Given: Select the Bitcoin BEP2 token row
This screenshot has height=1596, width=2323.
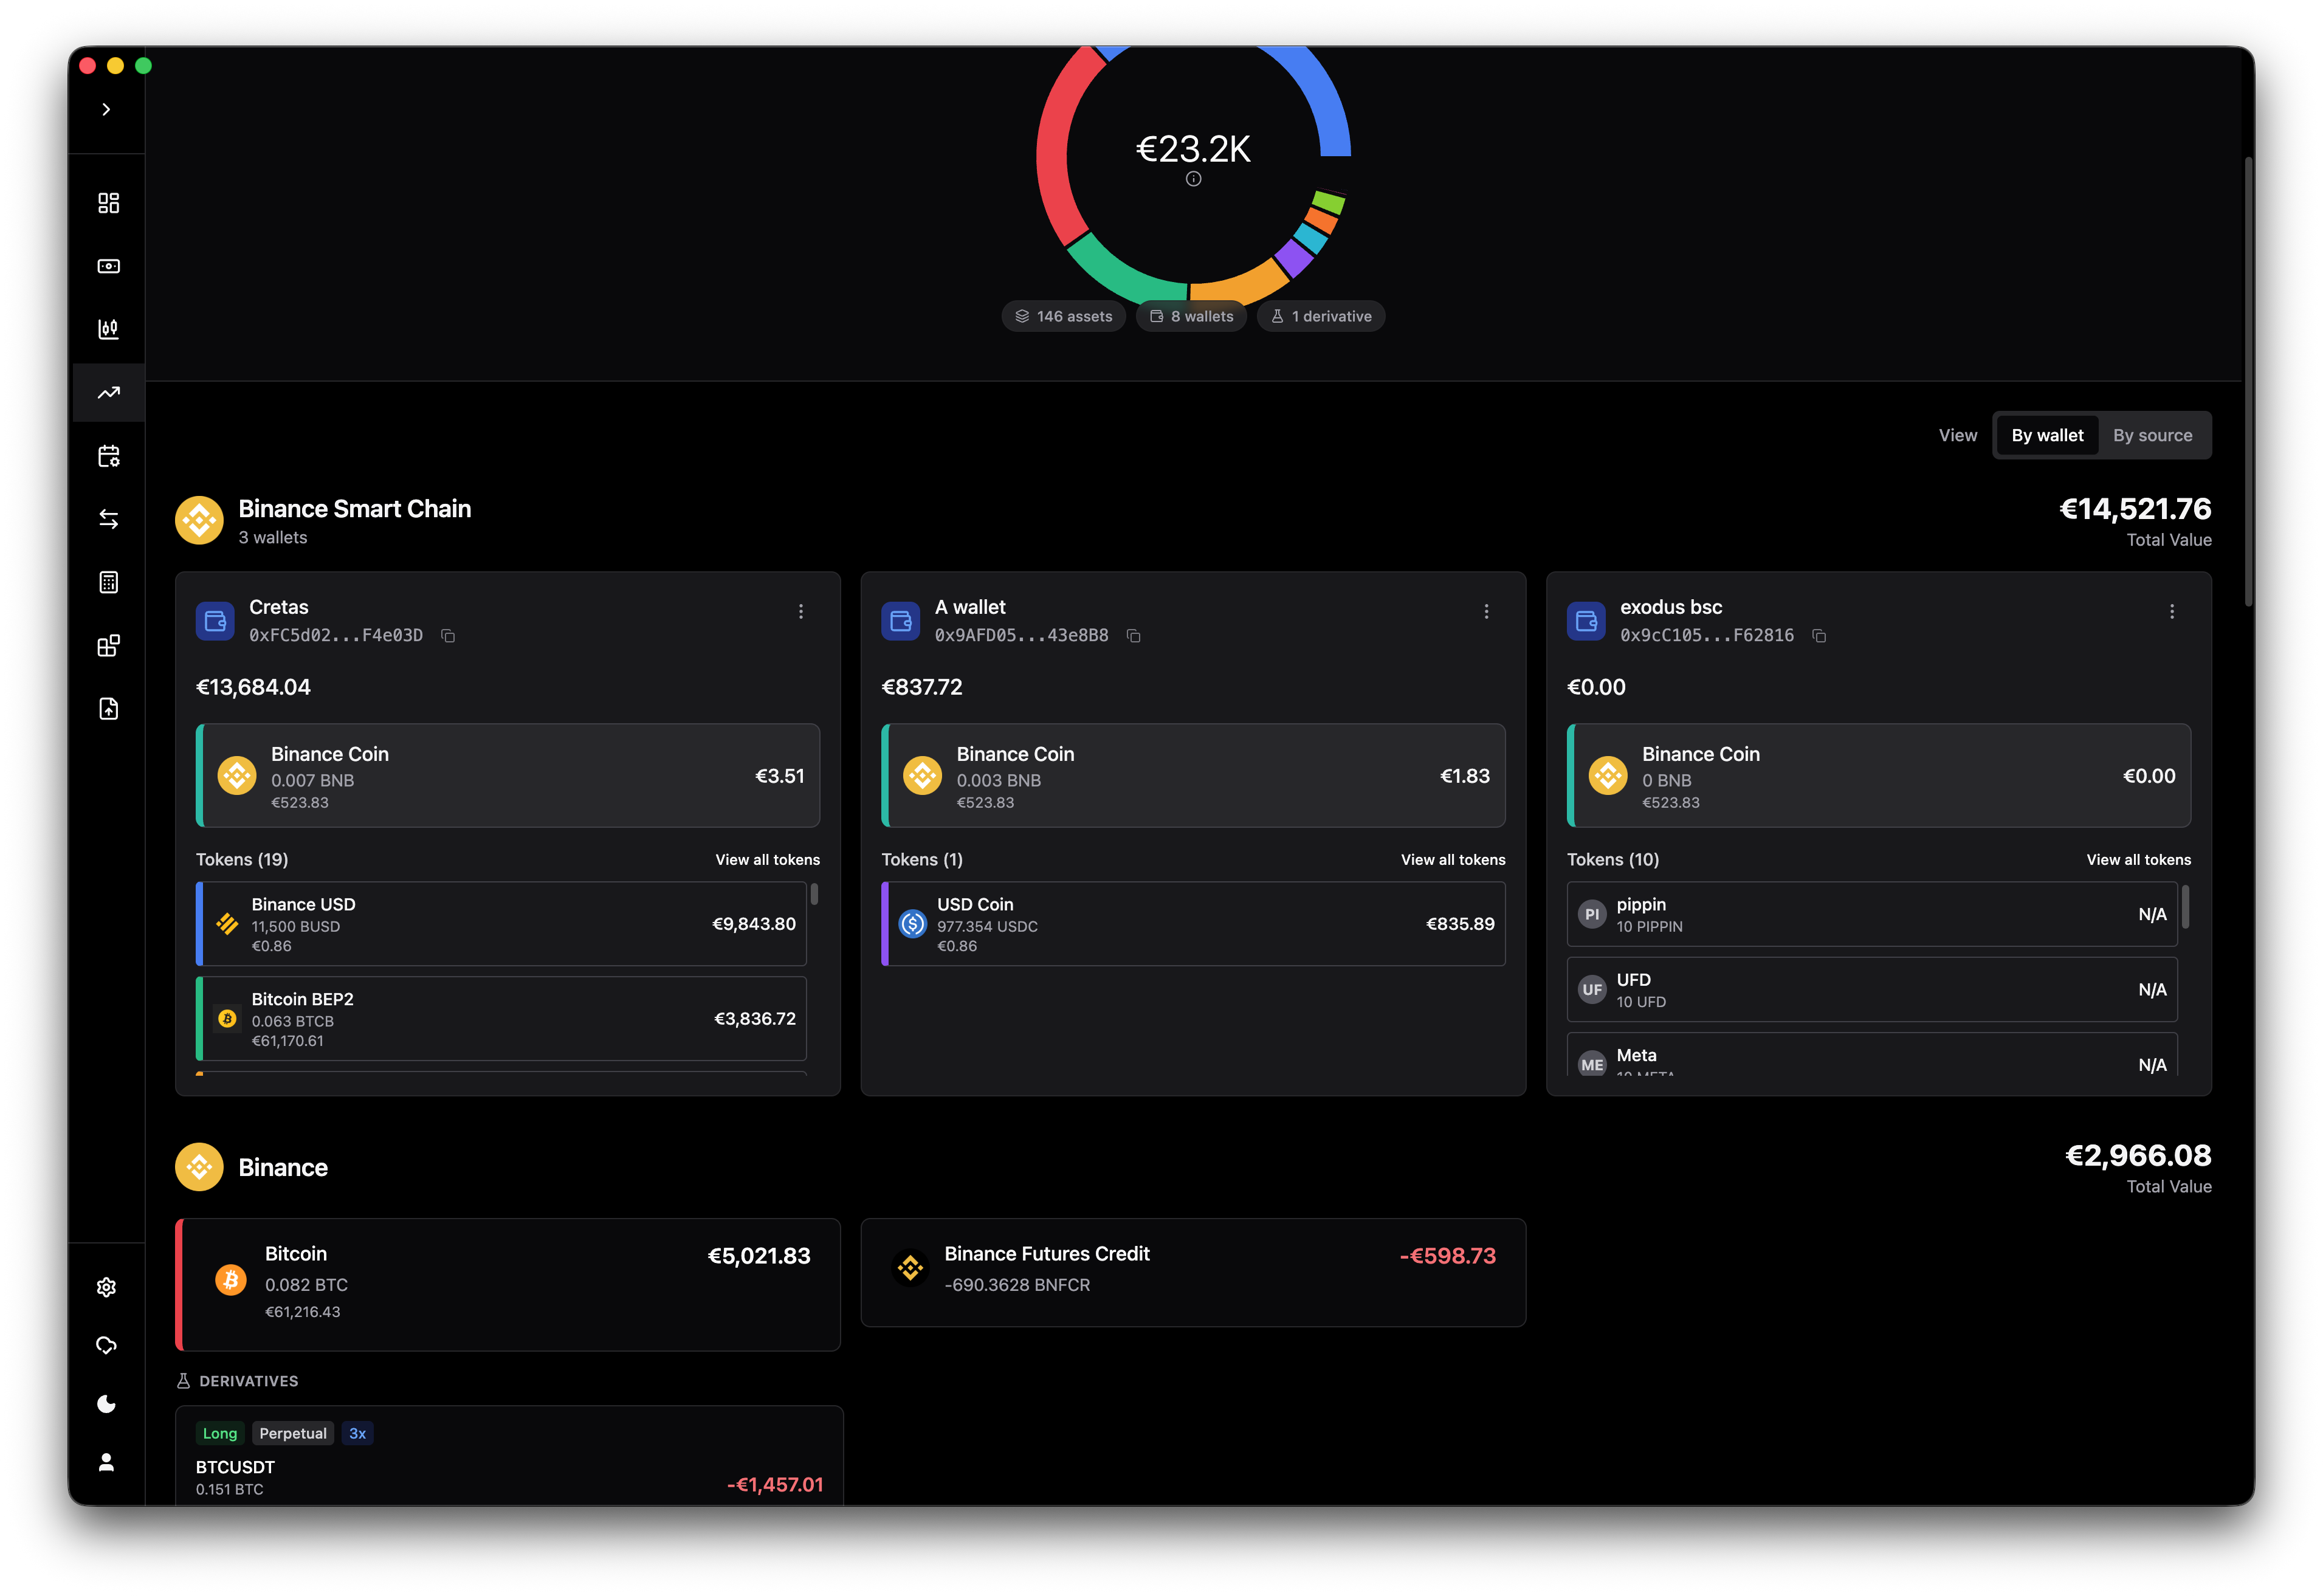Looking at the screenshot, I should 501,1018.
